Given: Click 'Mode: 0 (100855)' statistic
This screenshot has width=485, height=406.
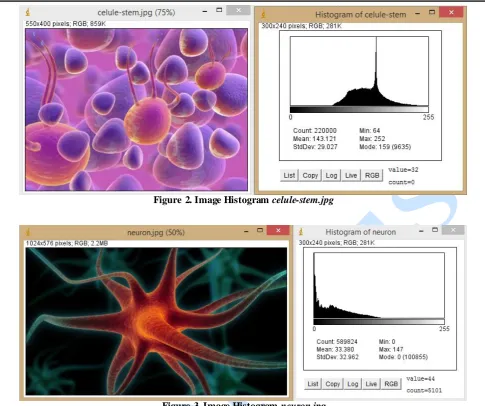Looking at the screenshot, I should [x=403, y=357].
